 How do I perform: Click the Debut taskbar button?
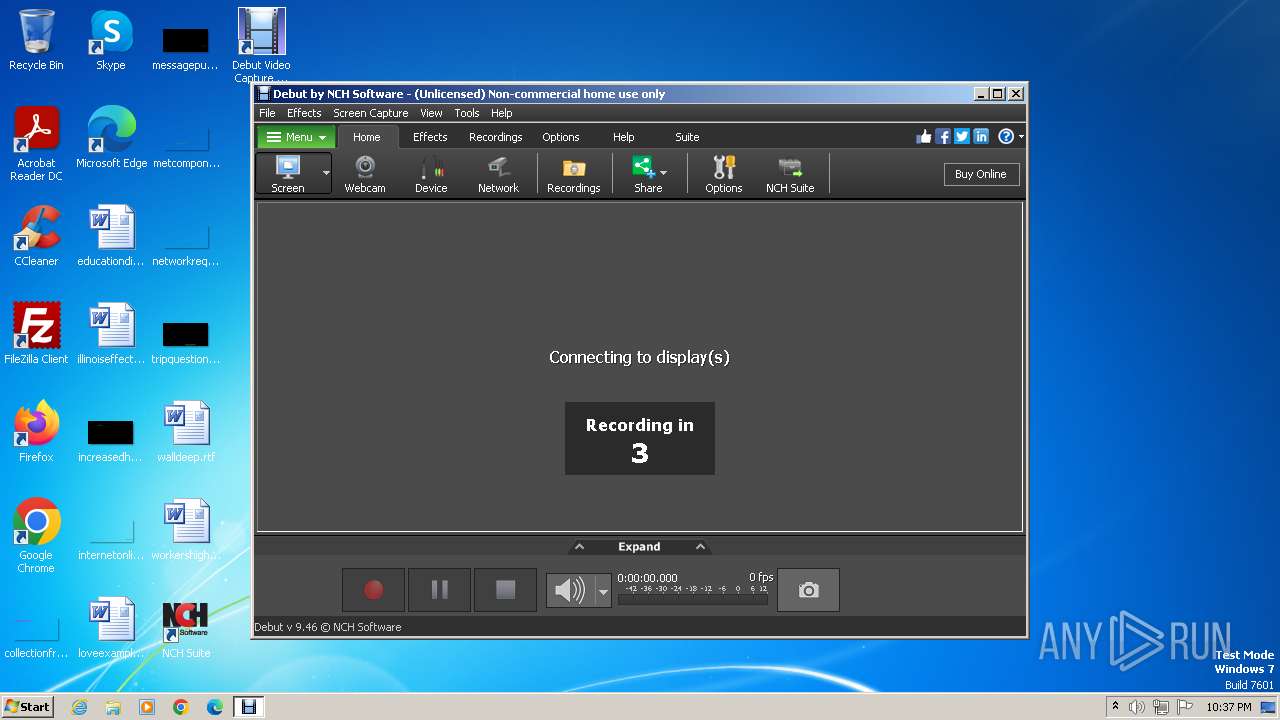tap(248, 707)
